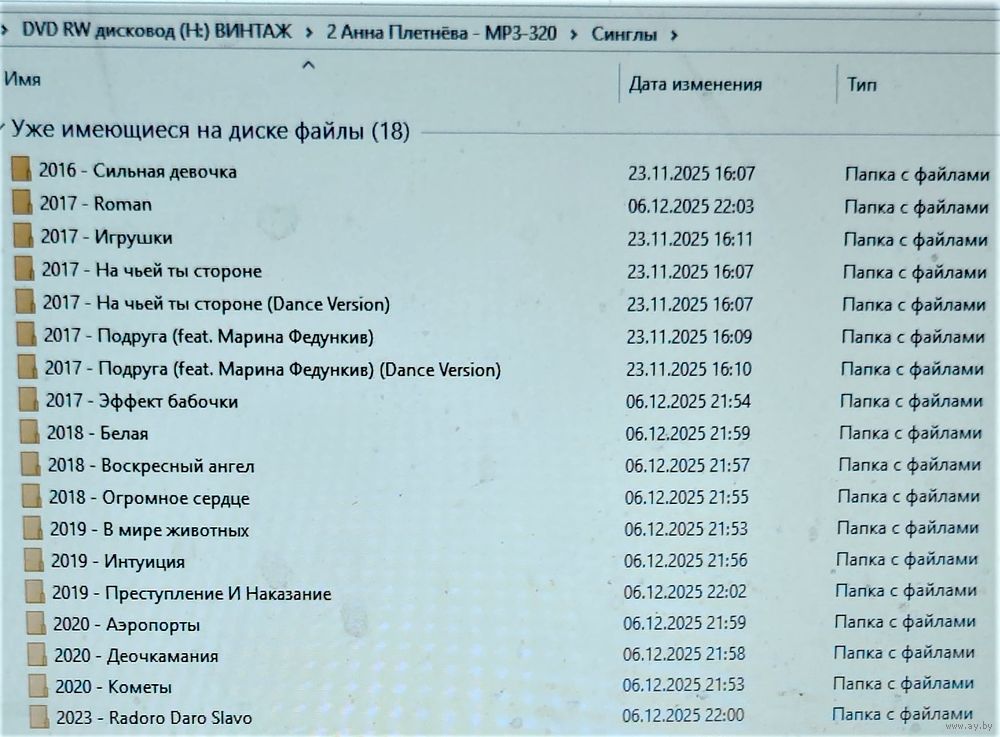
Task: Collapse the 'Уже имеющиеся на диске файлы' group
Action: [x=5, y=131]
